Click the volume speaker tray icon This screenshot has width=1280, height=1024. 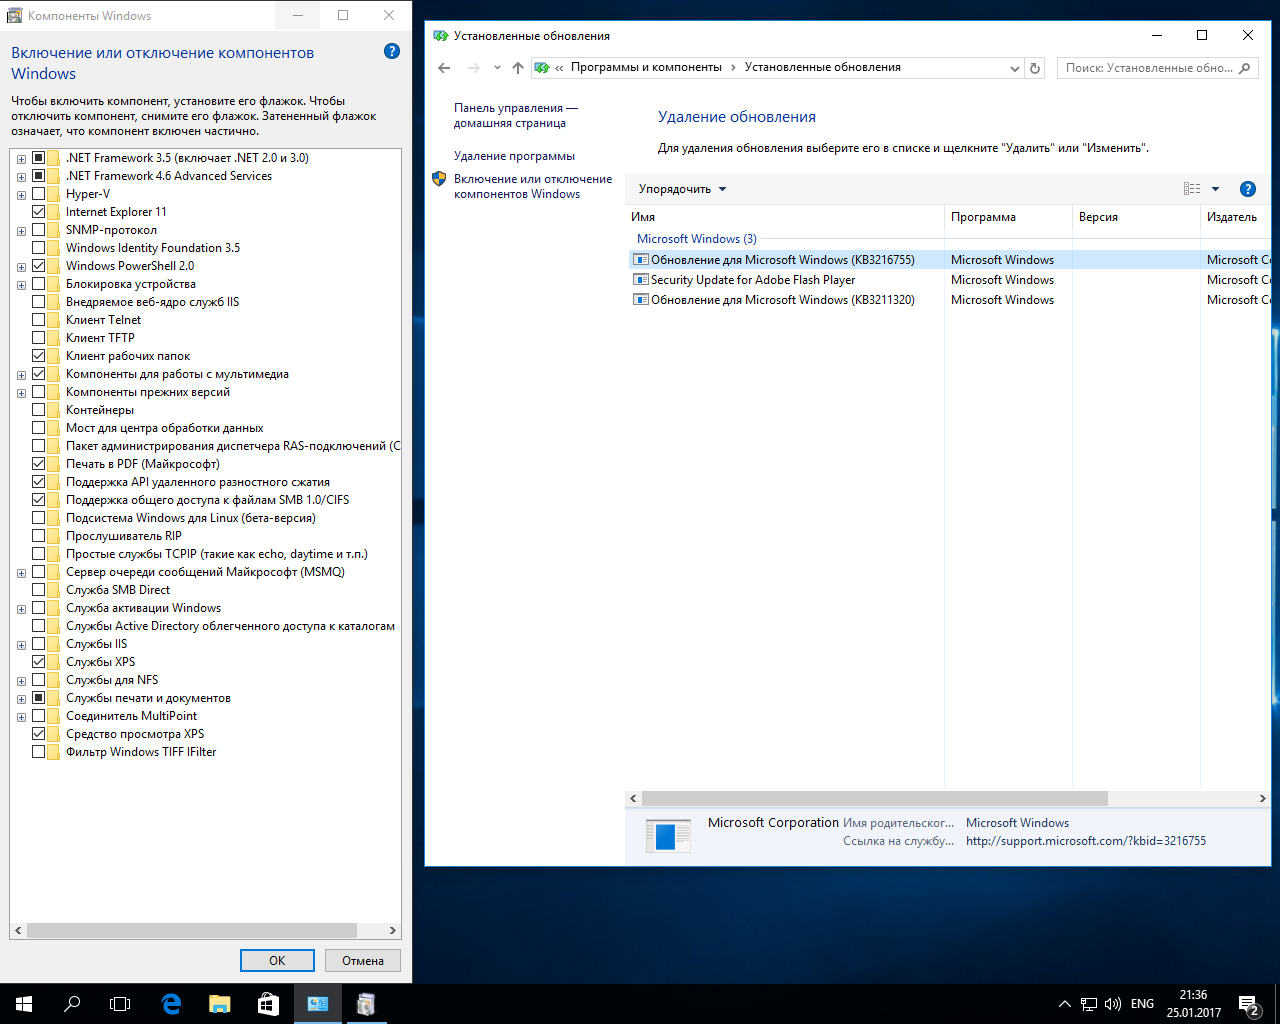[1113, 1004]
